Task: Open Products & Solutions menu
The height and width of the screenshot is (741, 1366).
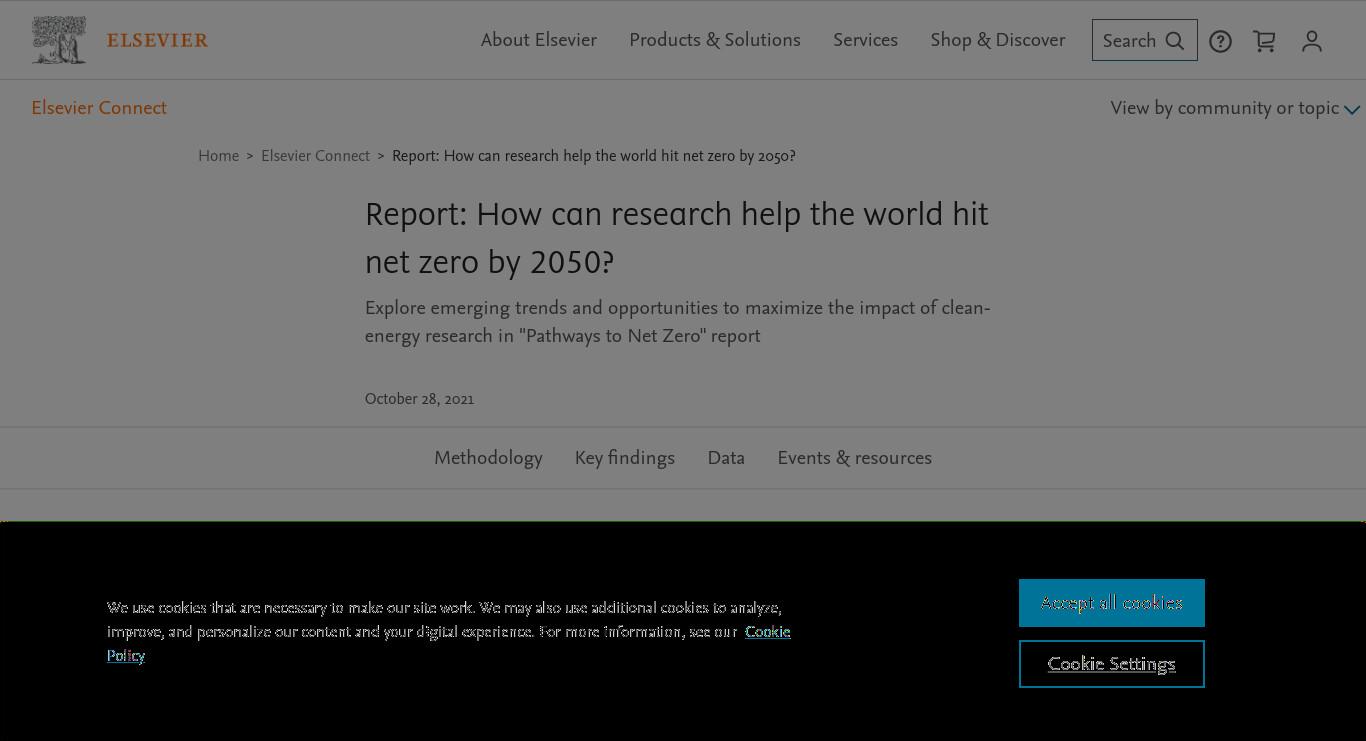Action: point(715,40)
